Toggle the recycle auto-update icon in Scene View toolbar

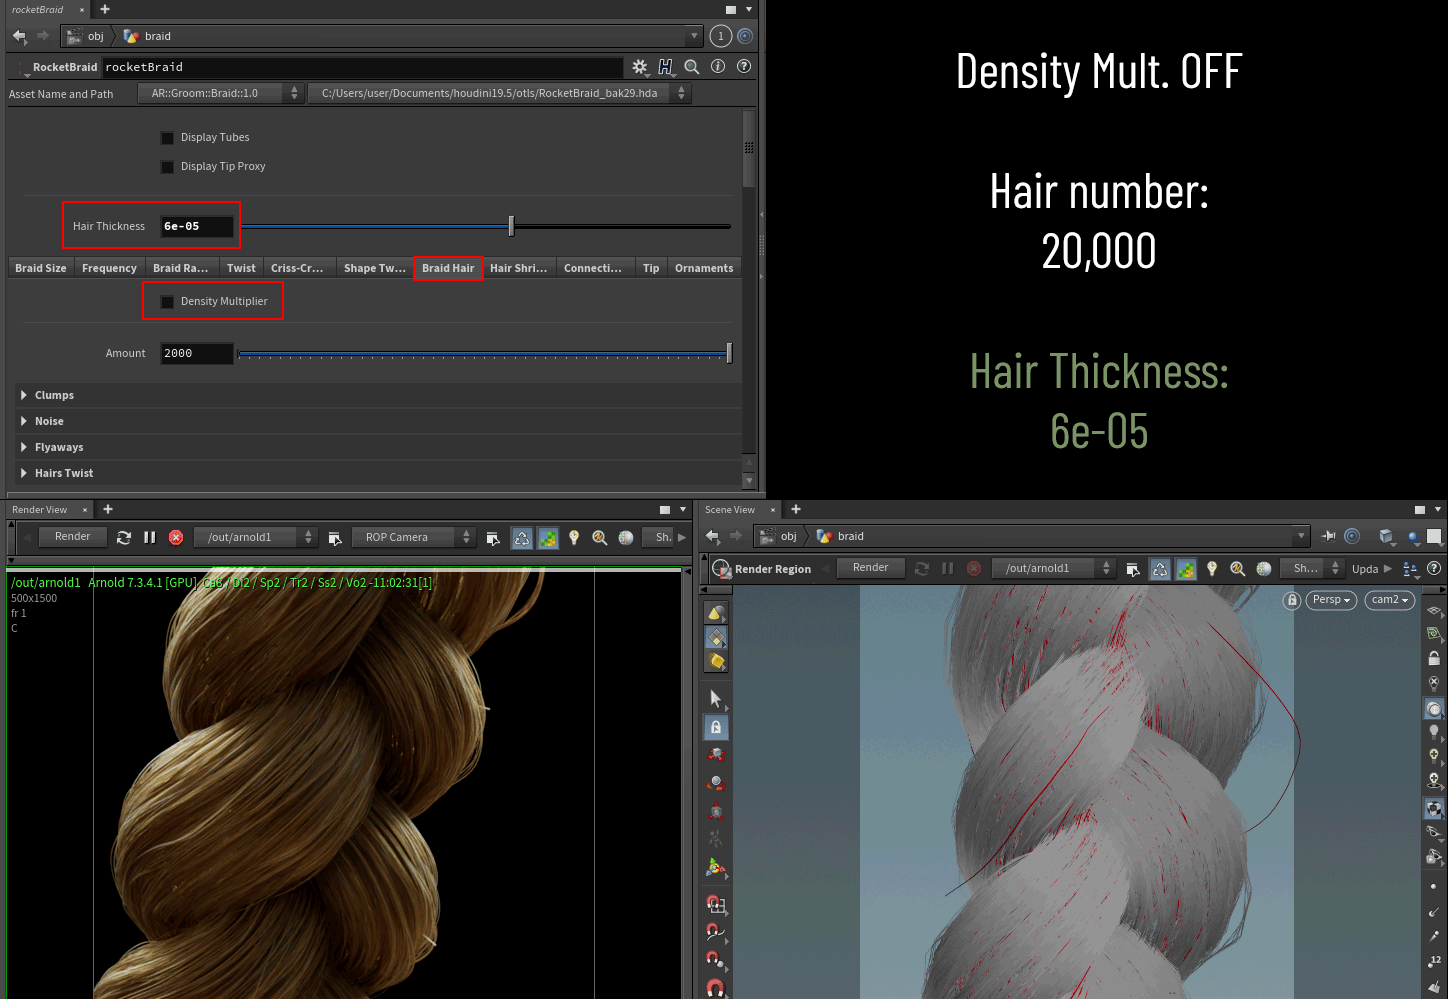[1160, 568]
